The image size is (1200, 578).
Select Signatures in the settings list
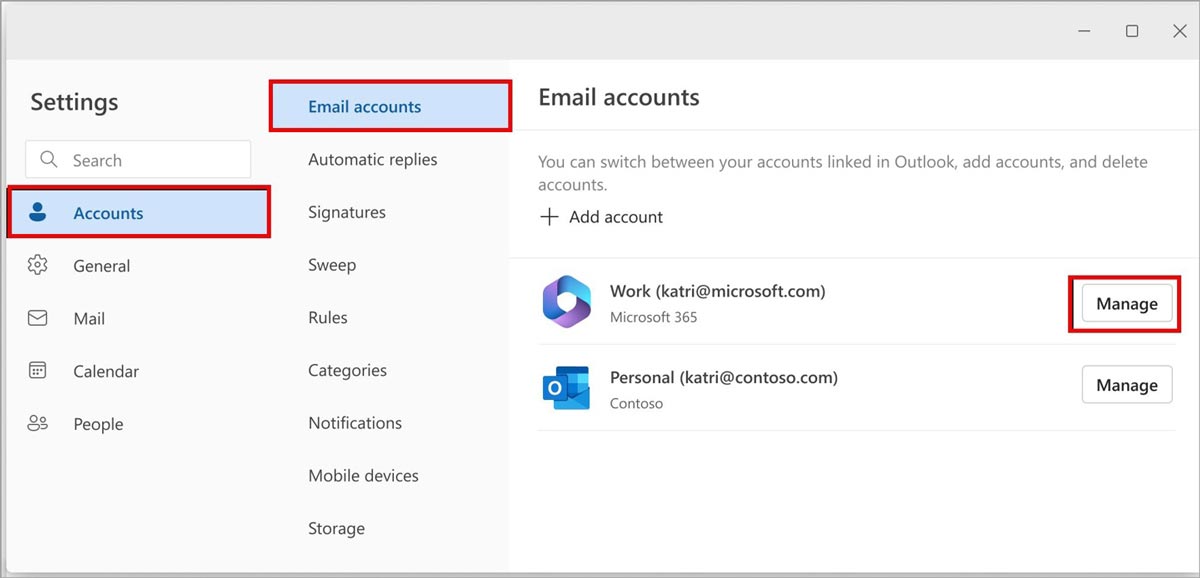coord(347,212)
